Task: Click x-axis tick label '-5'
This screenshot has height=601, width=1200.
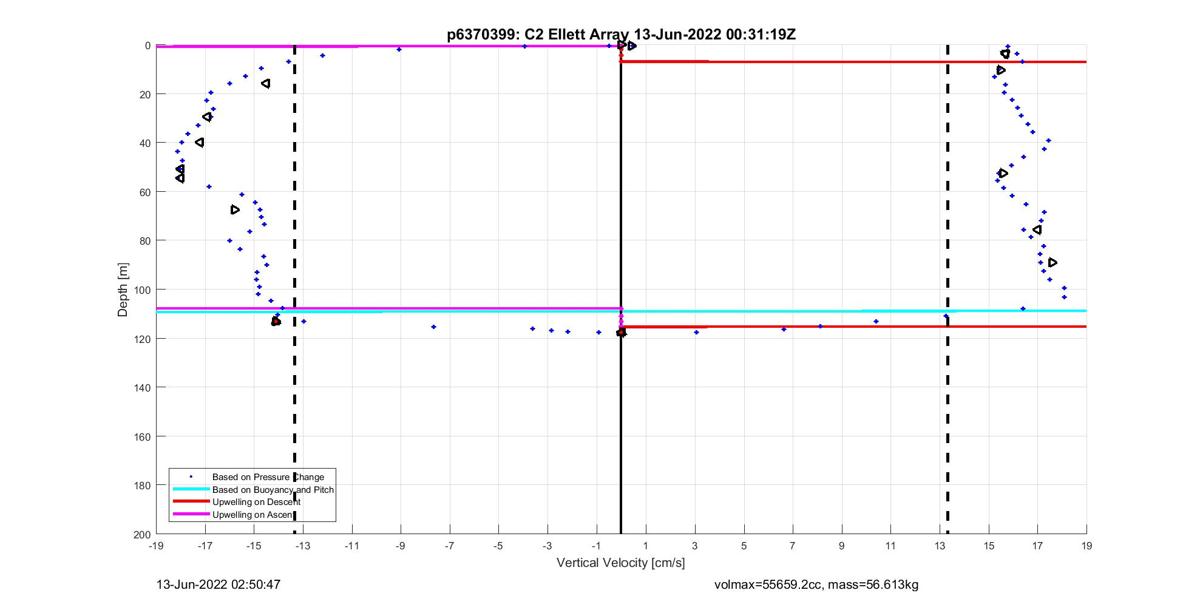Action: (x=499, y=546)
